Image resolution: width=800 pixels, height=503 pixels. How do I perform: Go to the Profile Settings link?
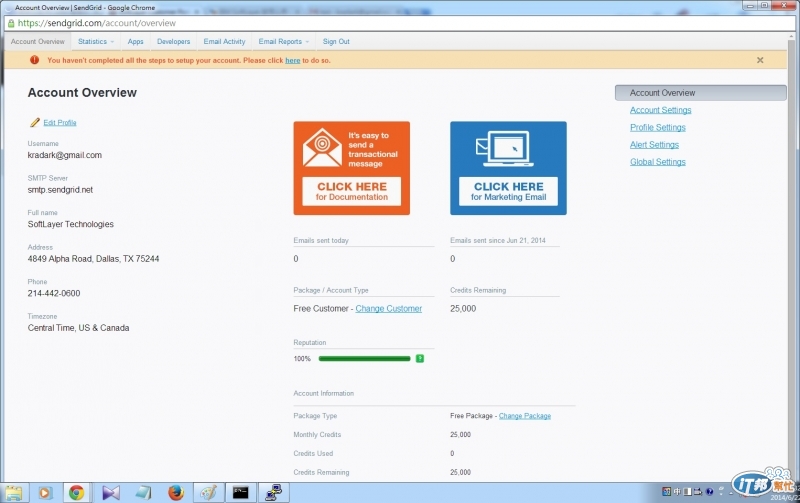click(x=658, y=128)
